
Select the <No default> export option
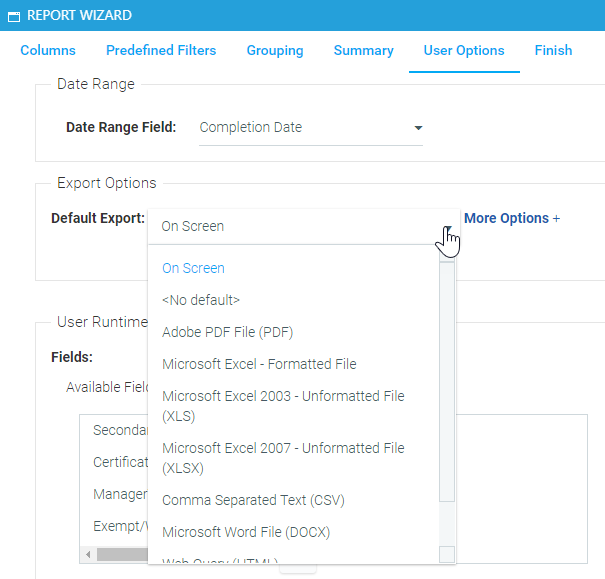[201, 300]
